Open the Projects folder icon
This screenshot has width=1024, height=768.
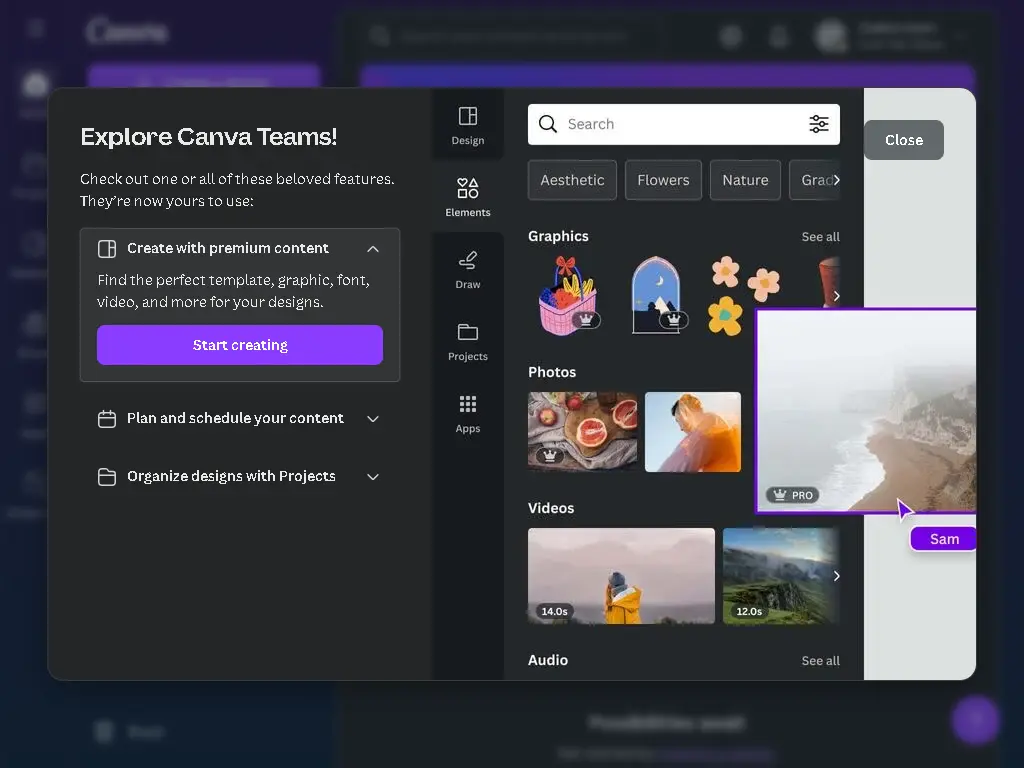[x=468, y=332]
